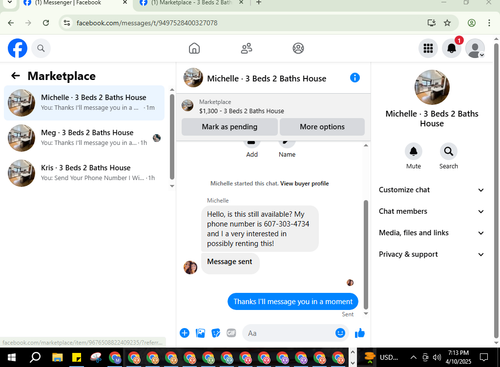The image size is (500, 367).
Task: Click the chat message area scrollbar
Action: [366, 255]
